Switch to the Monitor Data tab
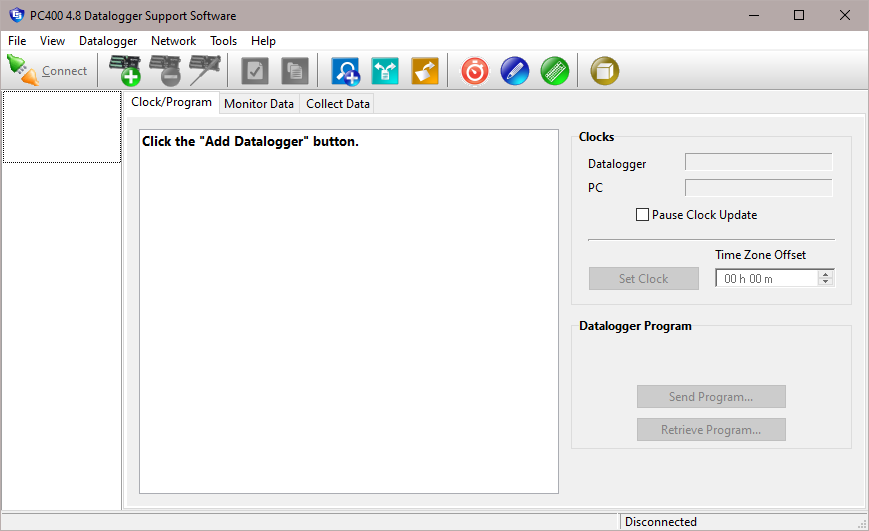The image size is (869, 531). 259,103
